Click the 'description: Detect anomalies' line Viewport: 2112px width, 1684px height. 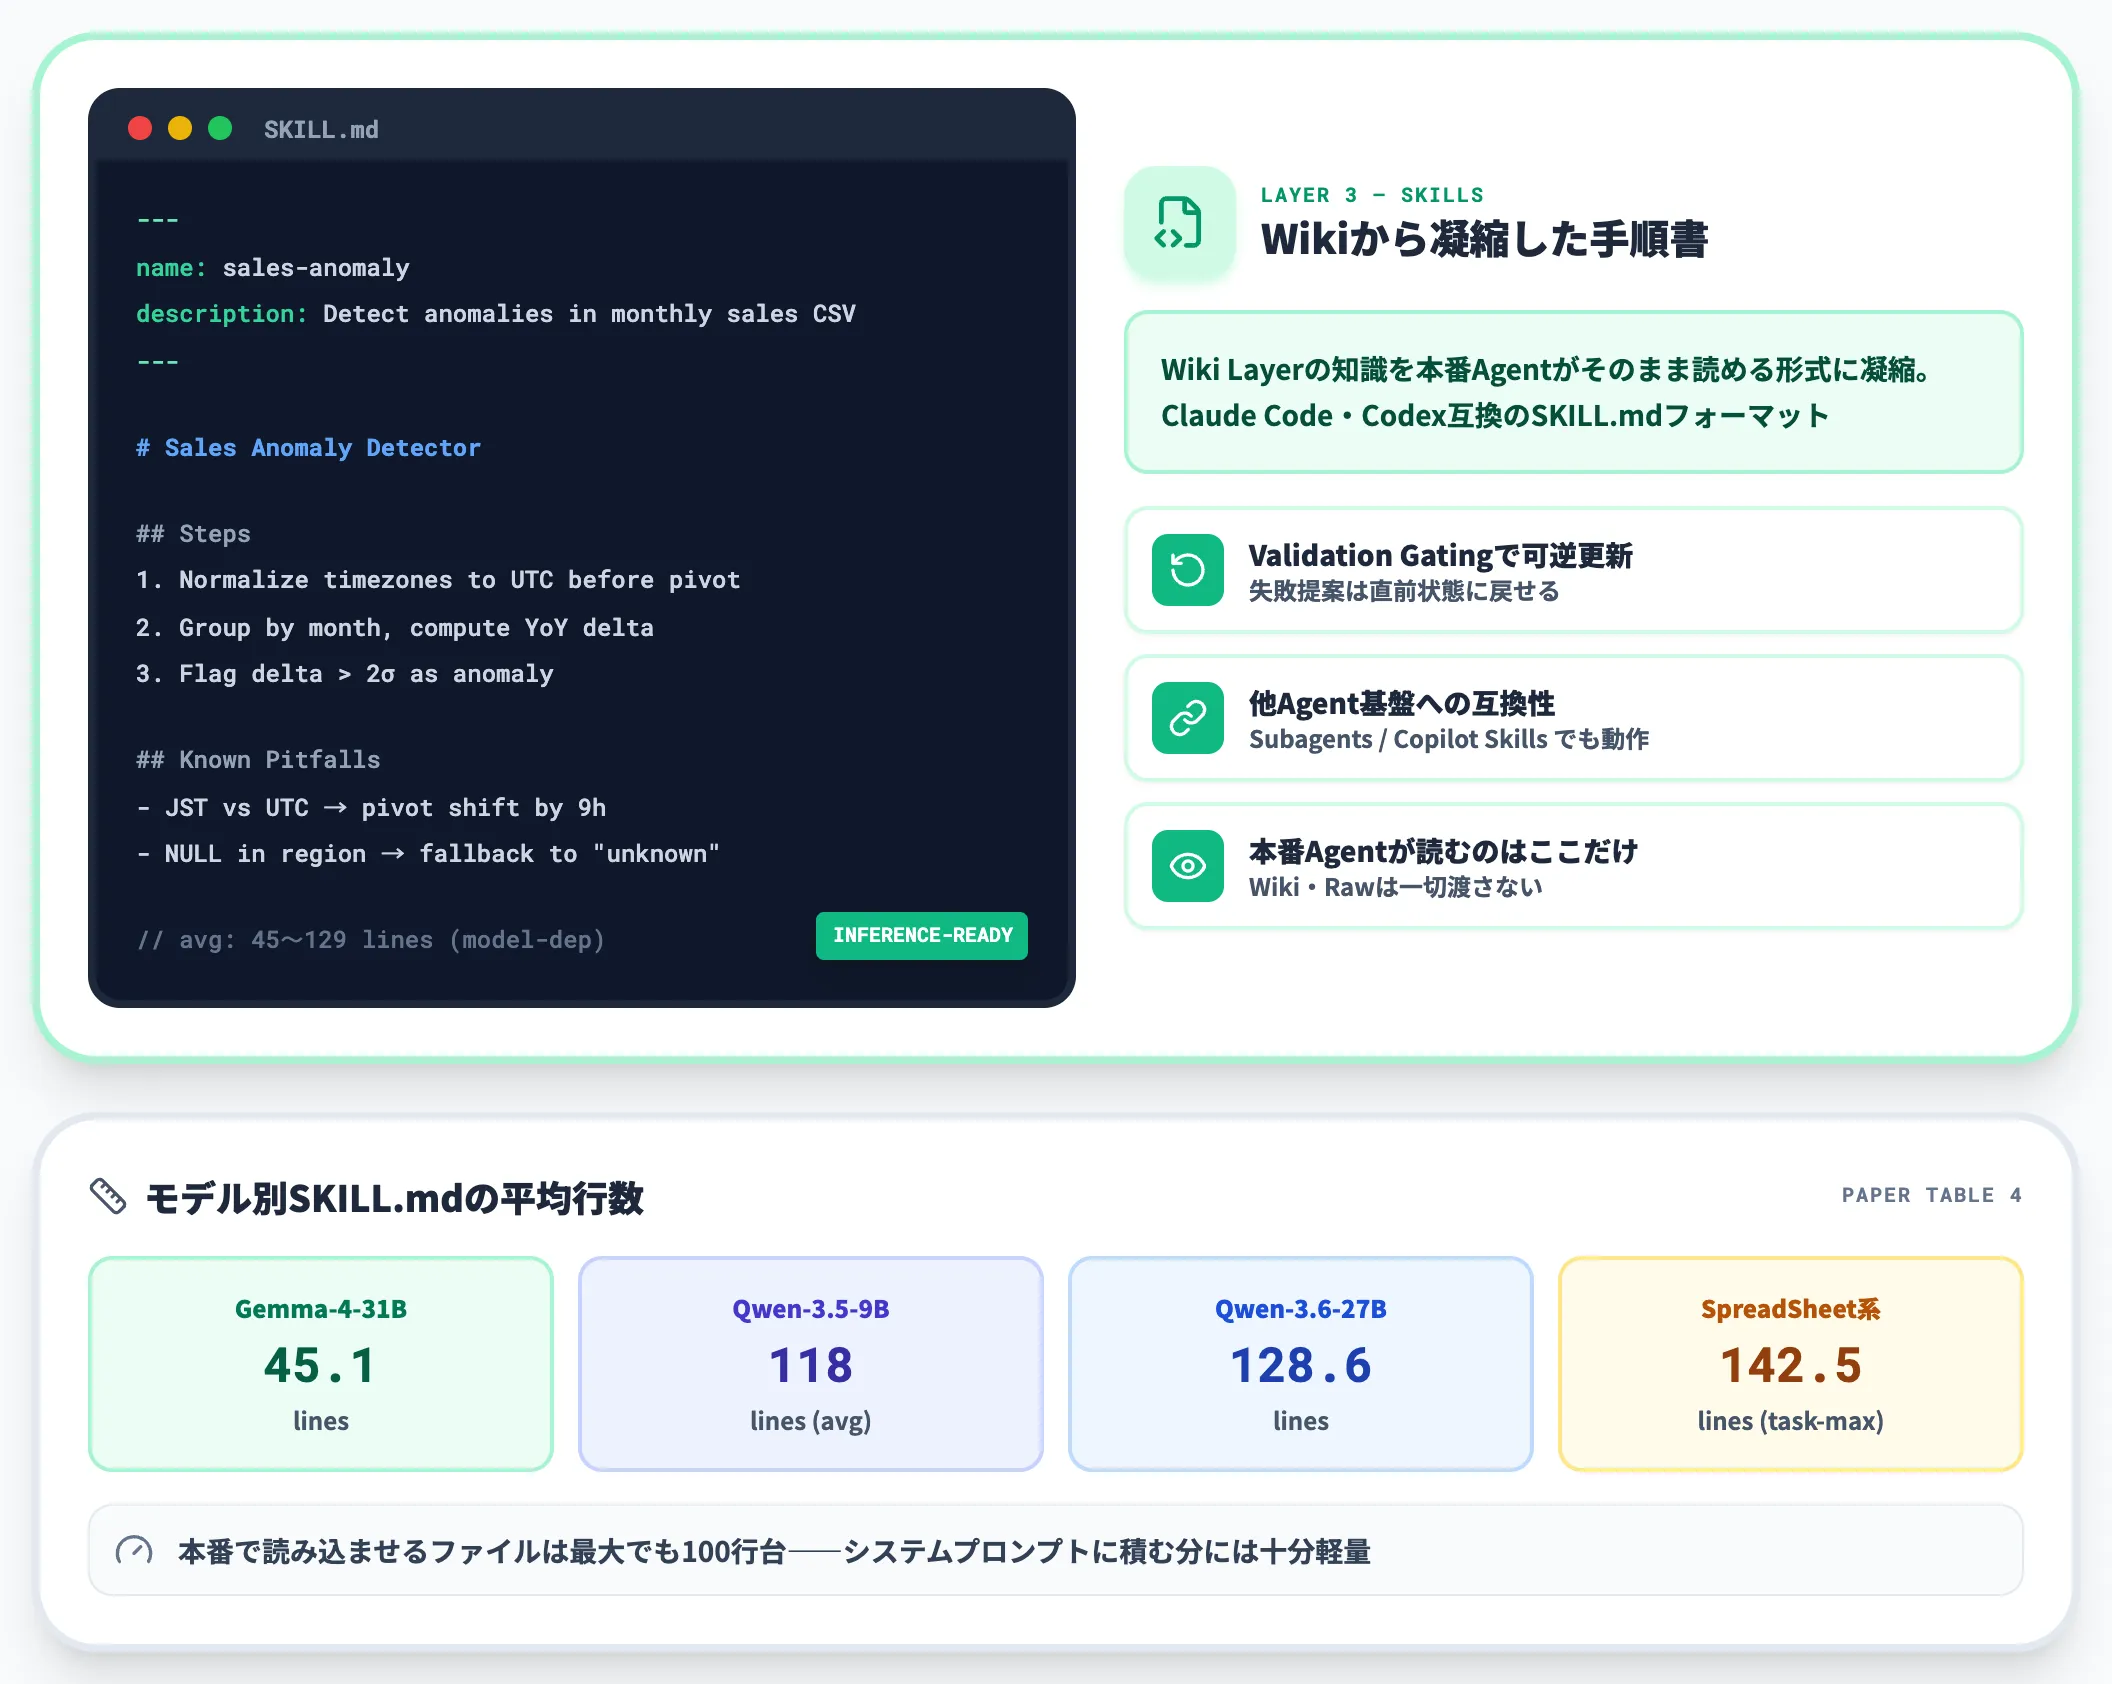click(x=496, y=314)
